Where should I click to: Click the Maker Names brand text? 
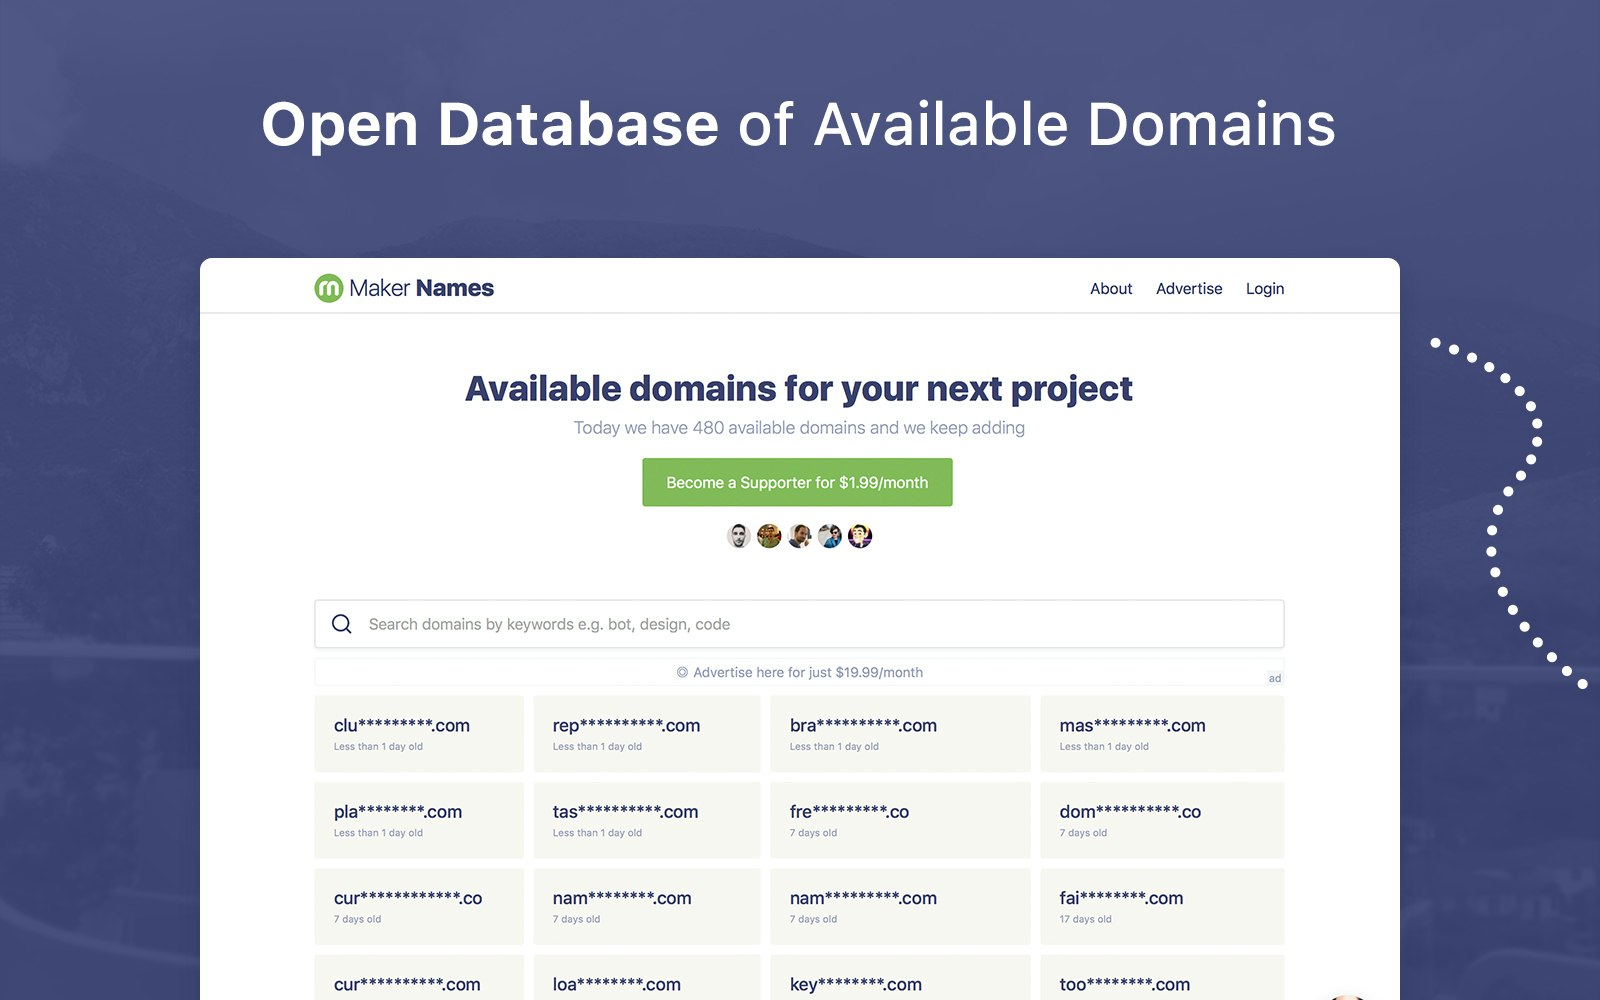[422, 288]
